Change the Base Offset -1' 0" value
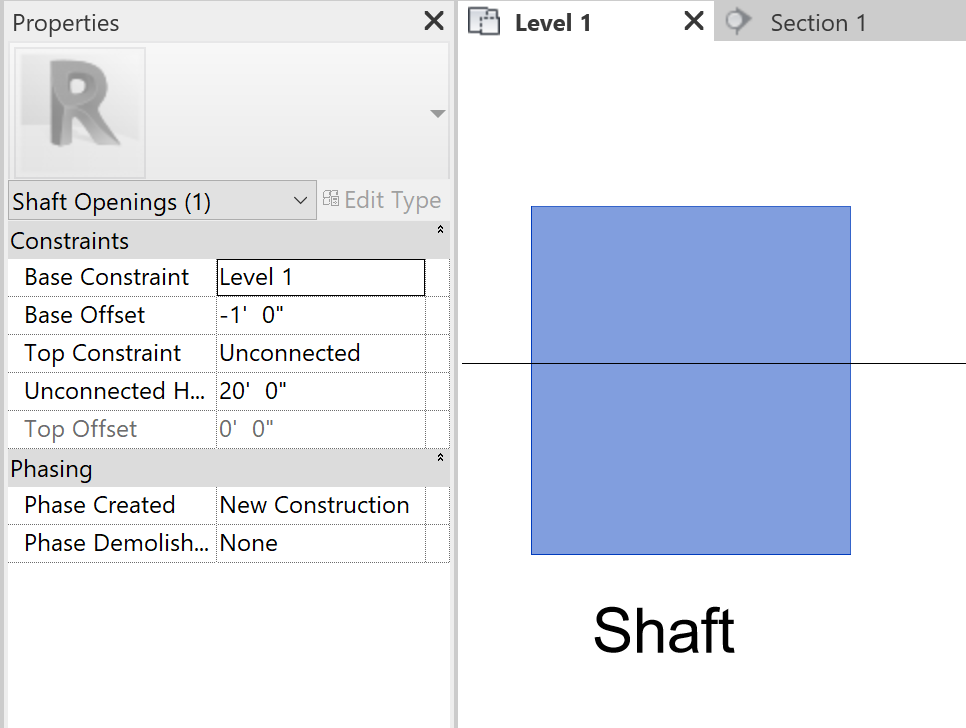 320,314
